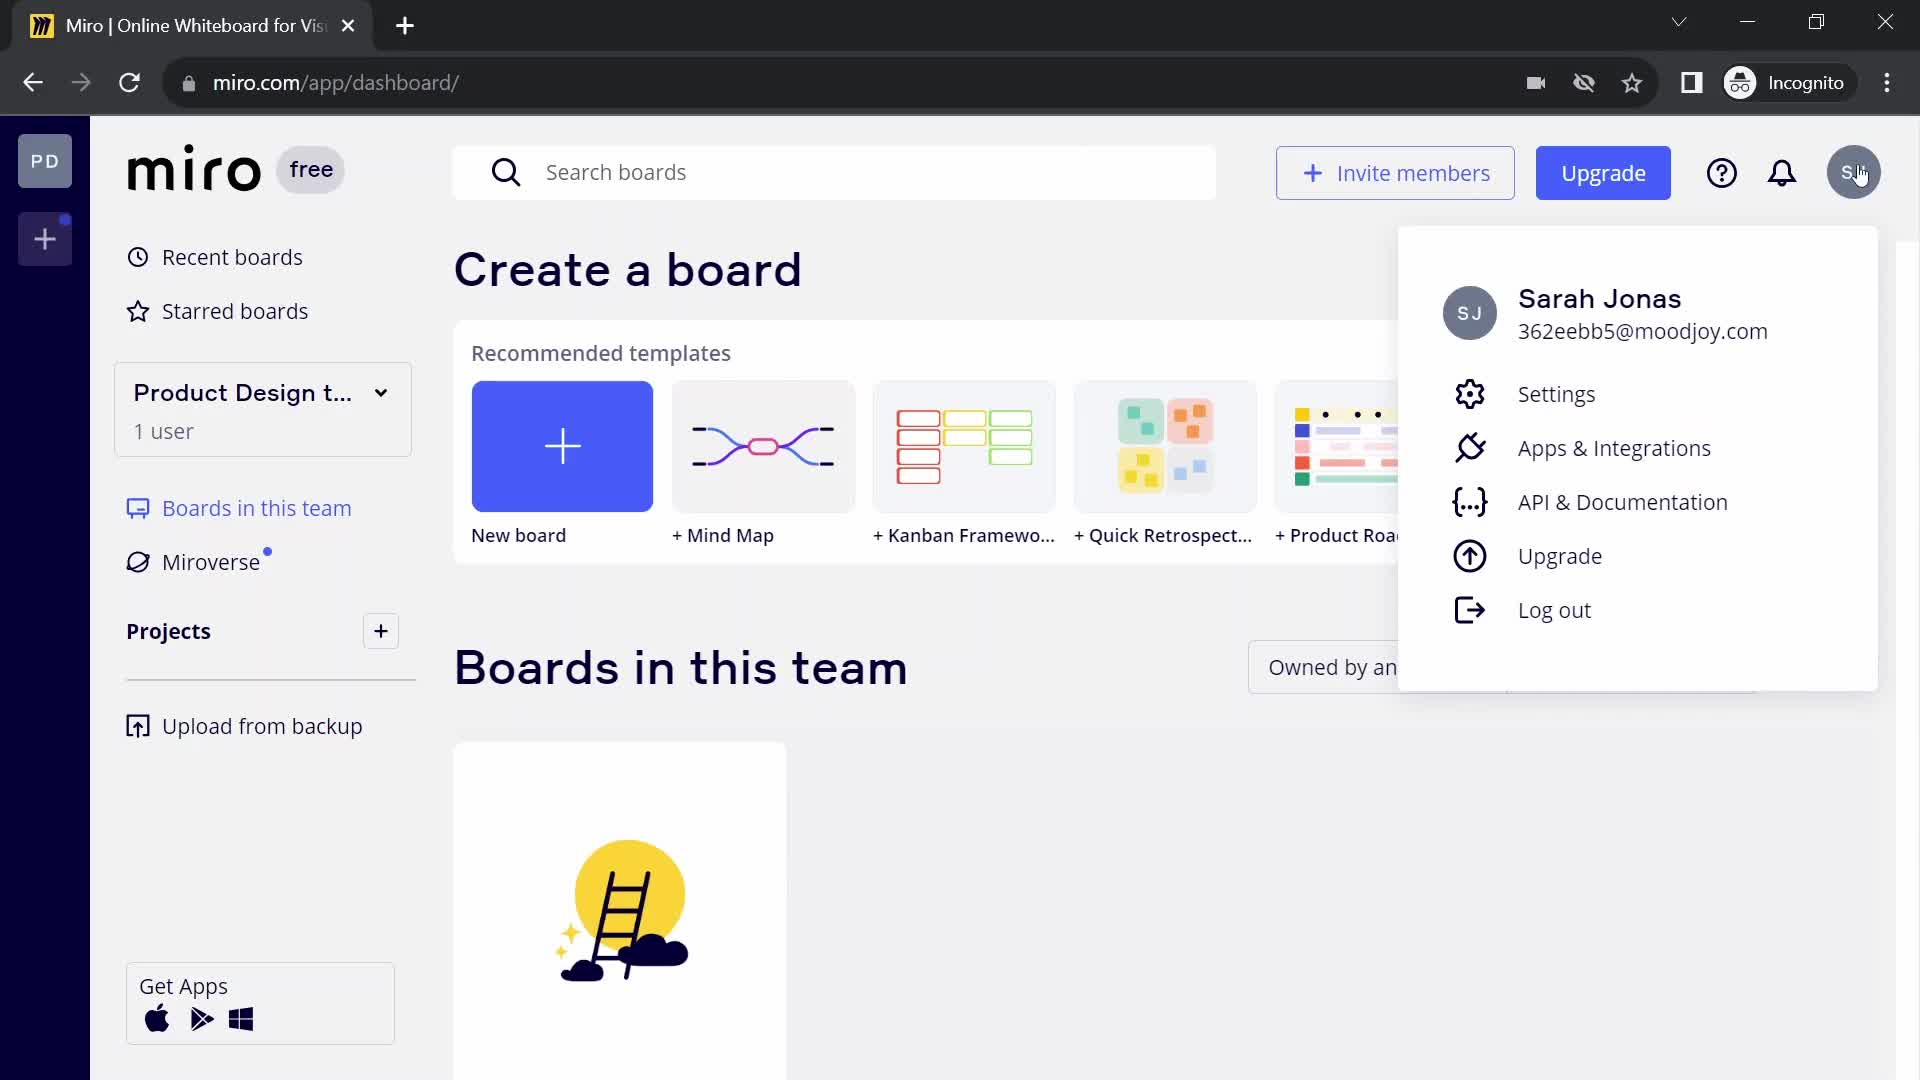Click the Upgrade button in header
1920x1080 pixels.
coord(1604,173)
